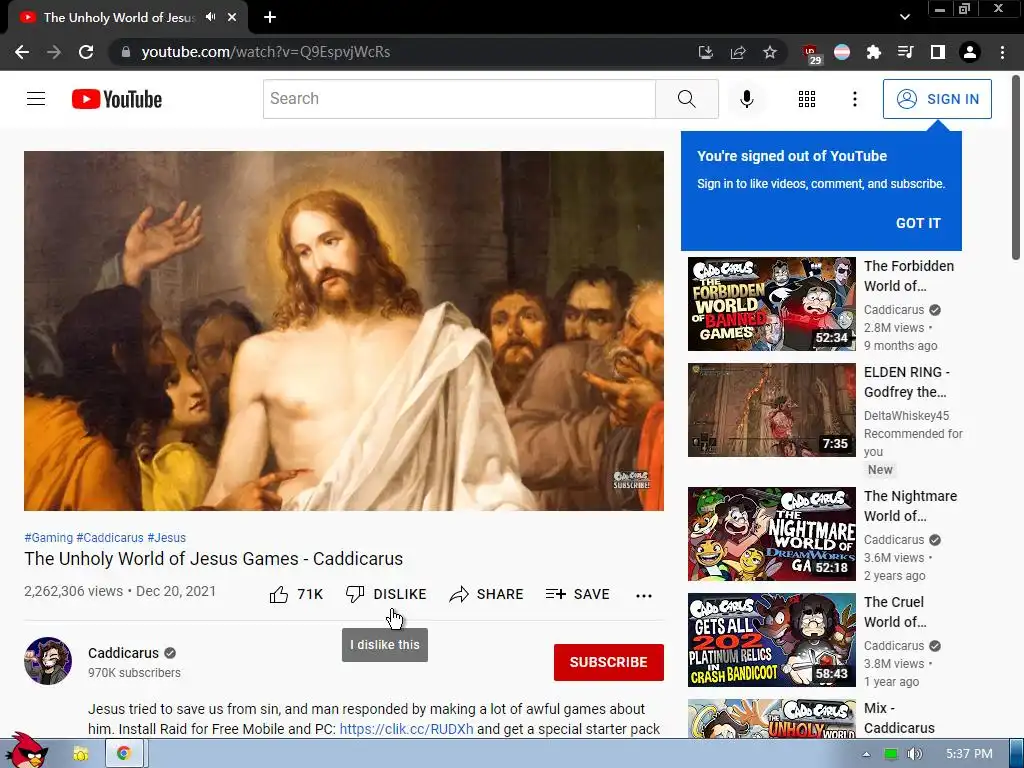The image size is (1024, 768).
Task: Open the striped round extension icon
Action: pyautogui.click(x=842, y=52)
